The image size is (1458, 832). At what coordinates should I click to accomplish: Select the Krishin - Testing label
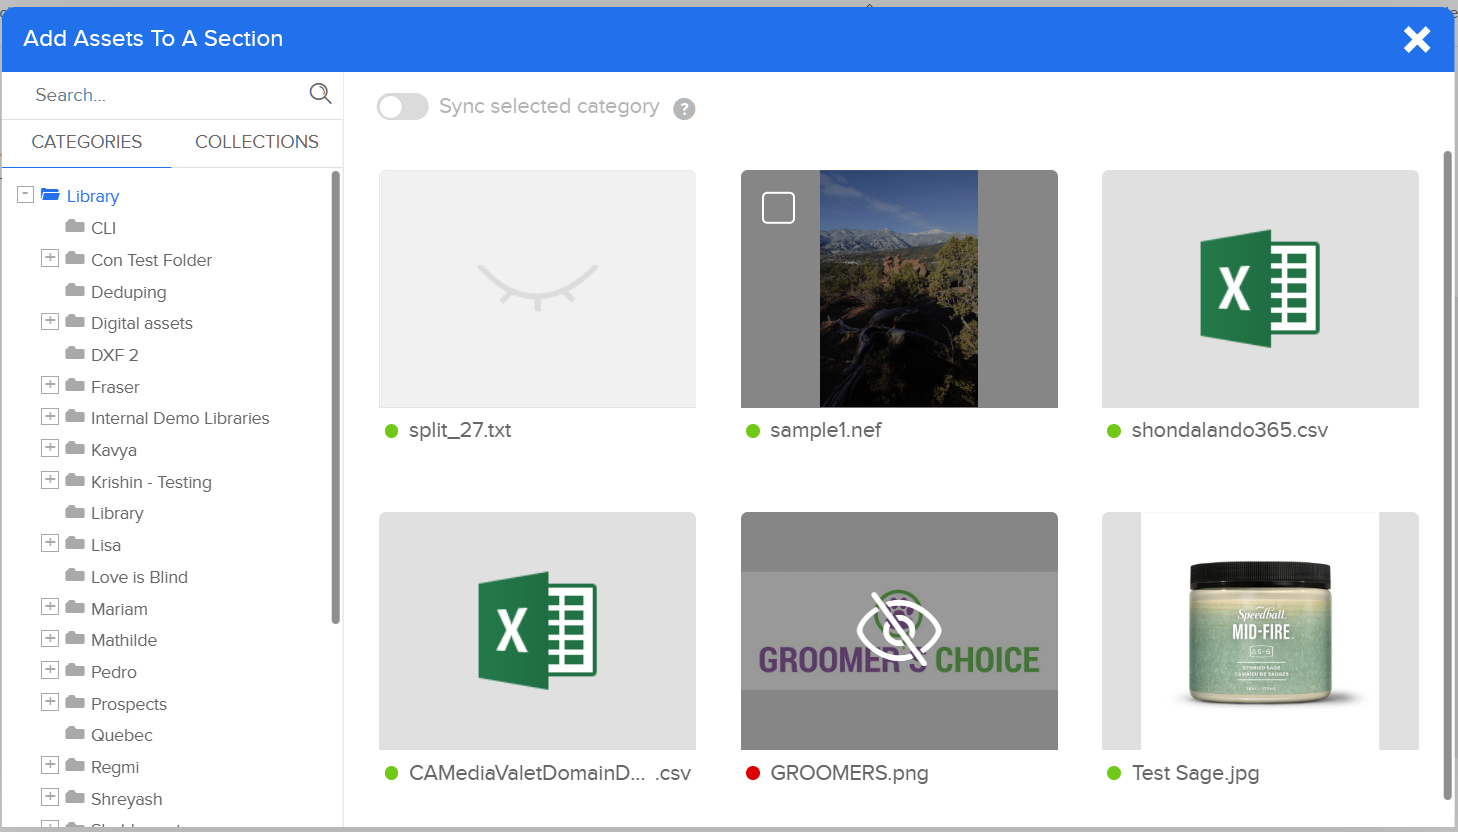pyautogui.click(x=151, y=482)
